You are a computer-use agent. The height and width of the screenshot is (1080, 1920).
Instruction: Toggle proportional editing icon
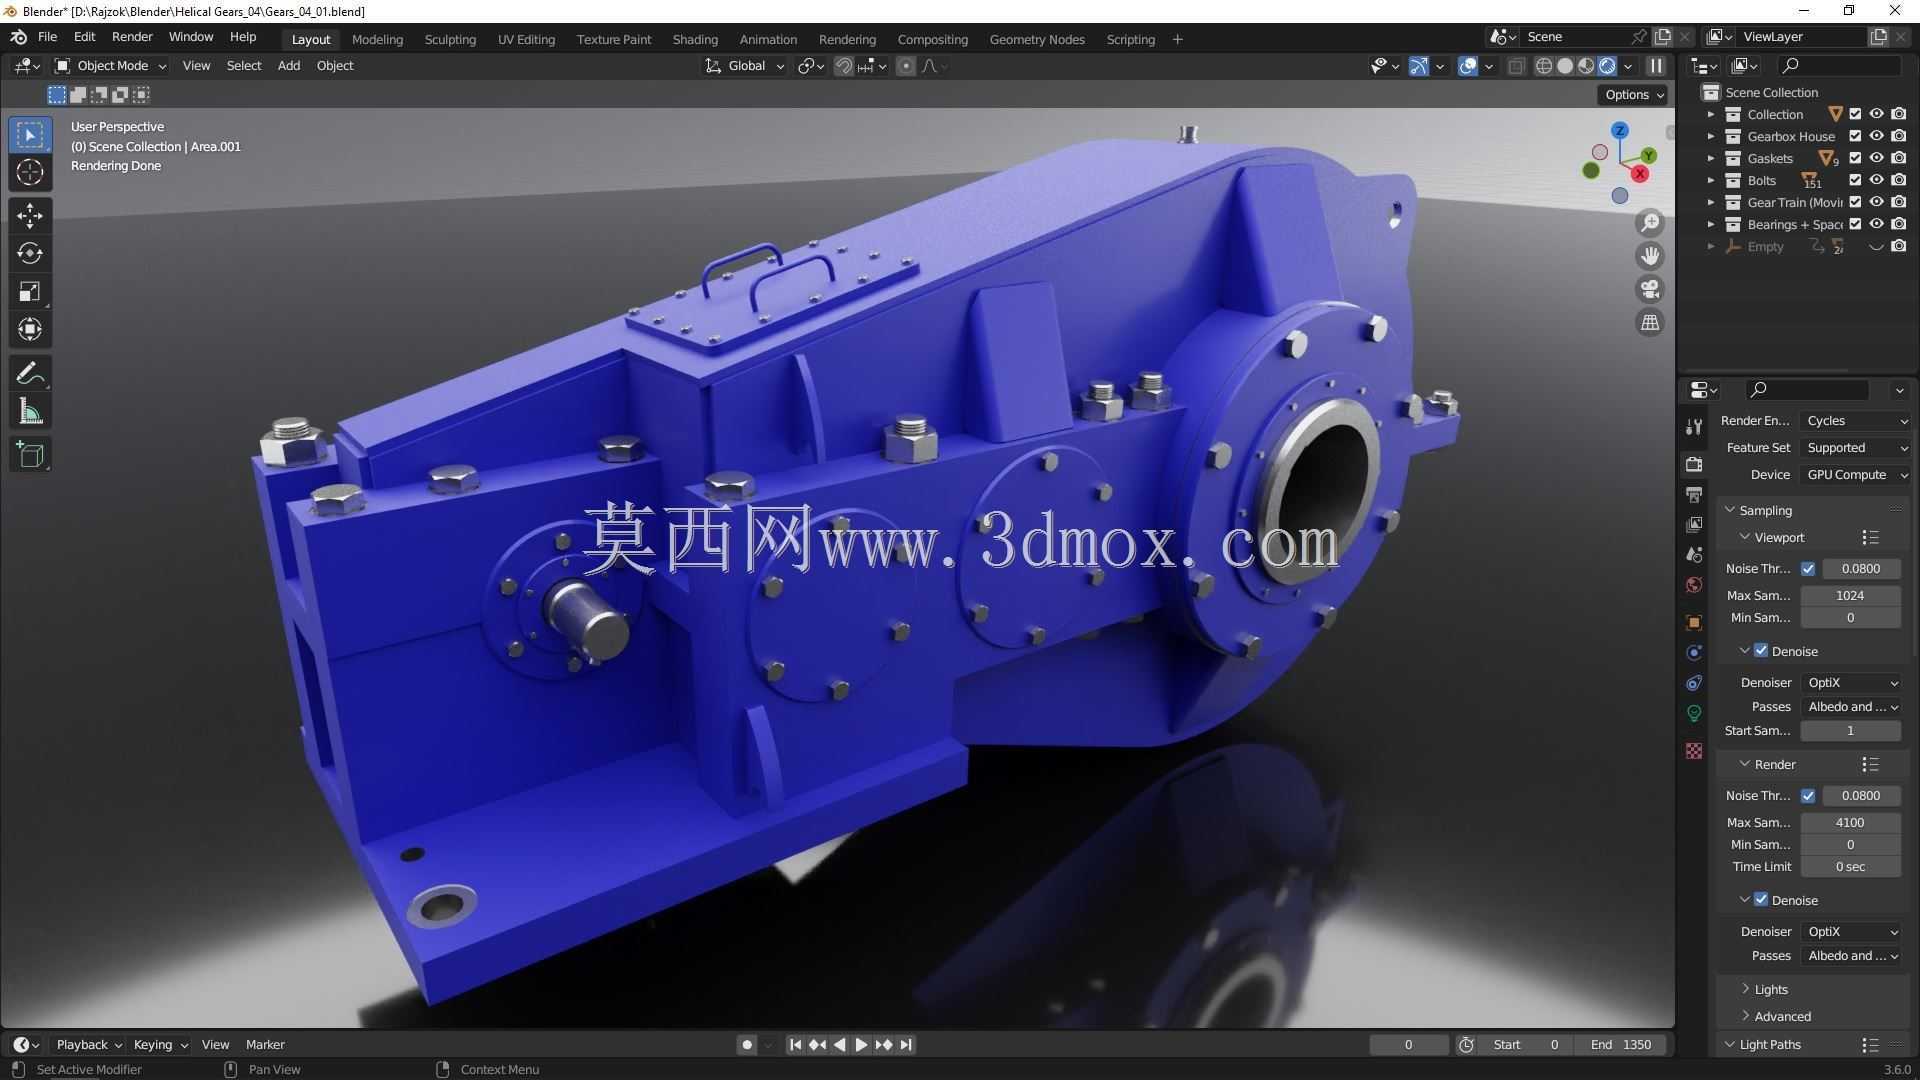click(x=906, y=66)
